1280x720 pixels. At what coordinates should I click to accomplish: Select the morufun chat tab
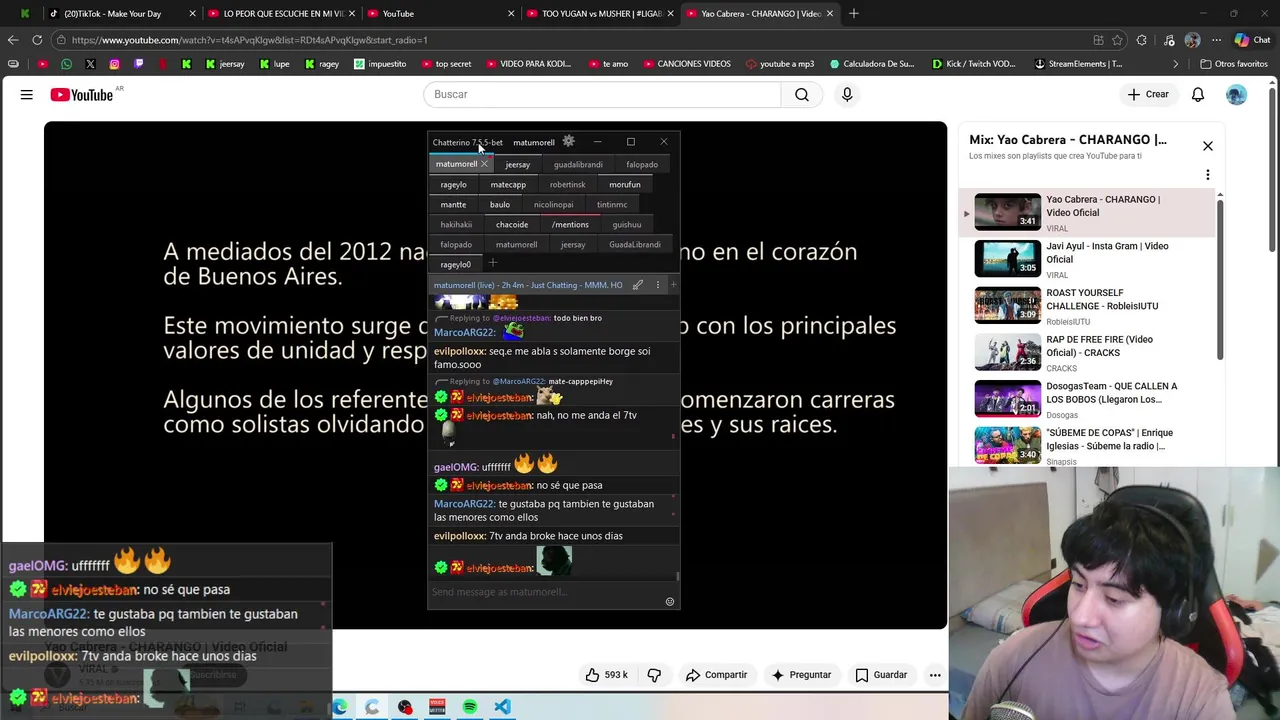[x=625, y=184]
